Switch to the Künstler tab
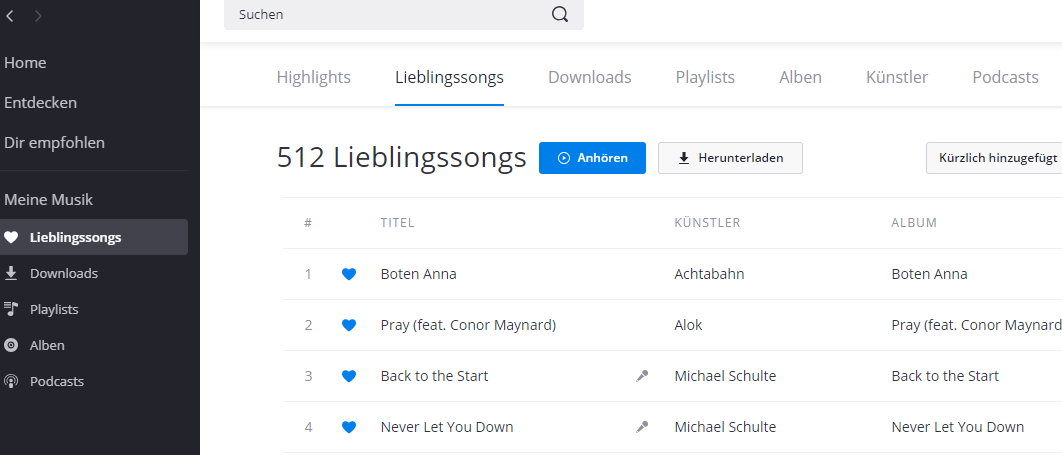 [897, 77]
